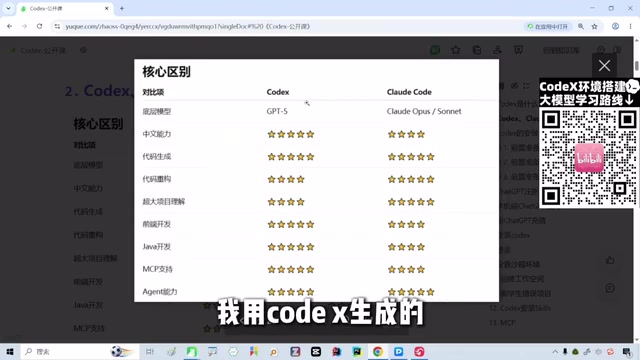Click the 核心区别 heading in the overlay
This screenshot has height=360, width=640.
166,72
